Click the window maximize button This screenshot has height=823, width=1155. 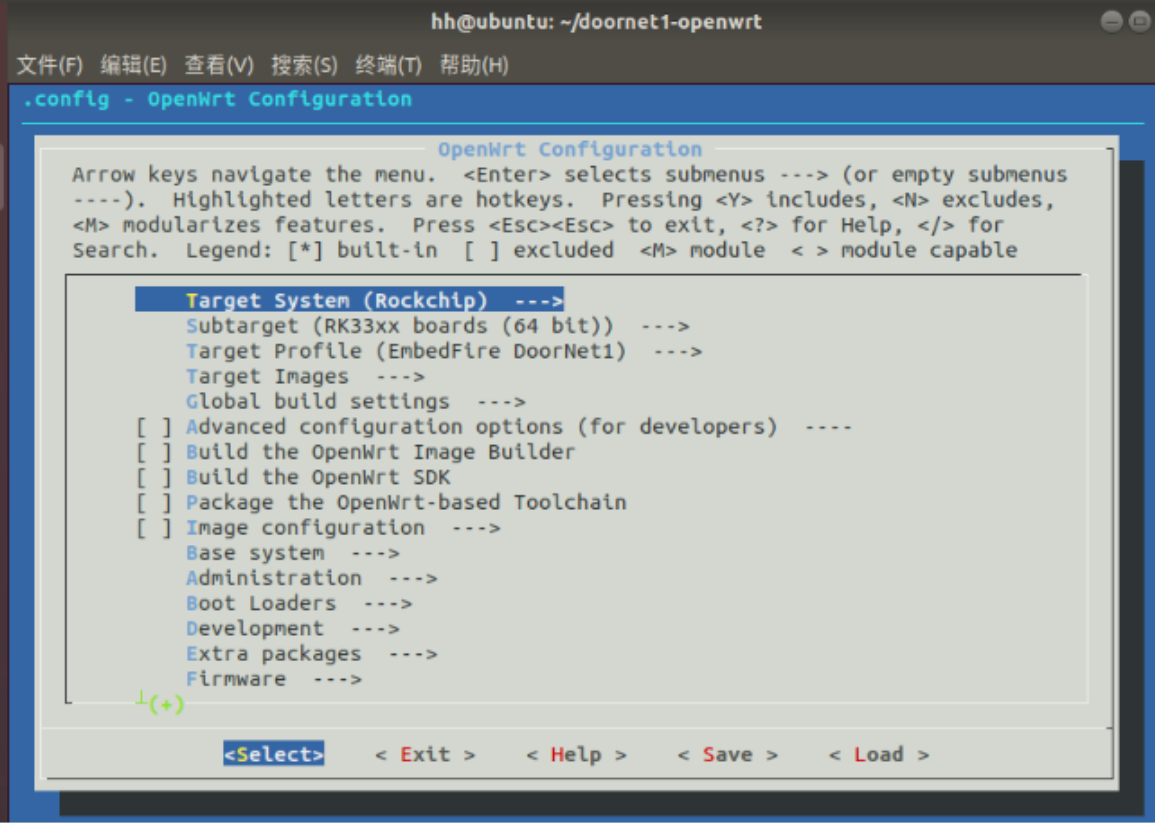(1140, 21)
